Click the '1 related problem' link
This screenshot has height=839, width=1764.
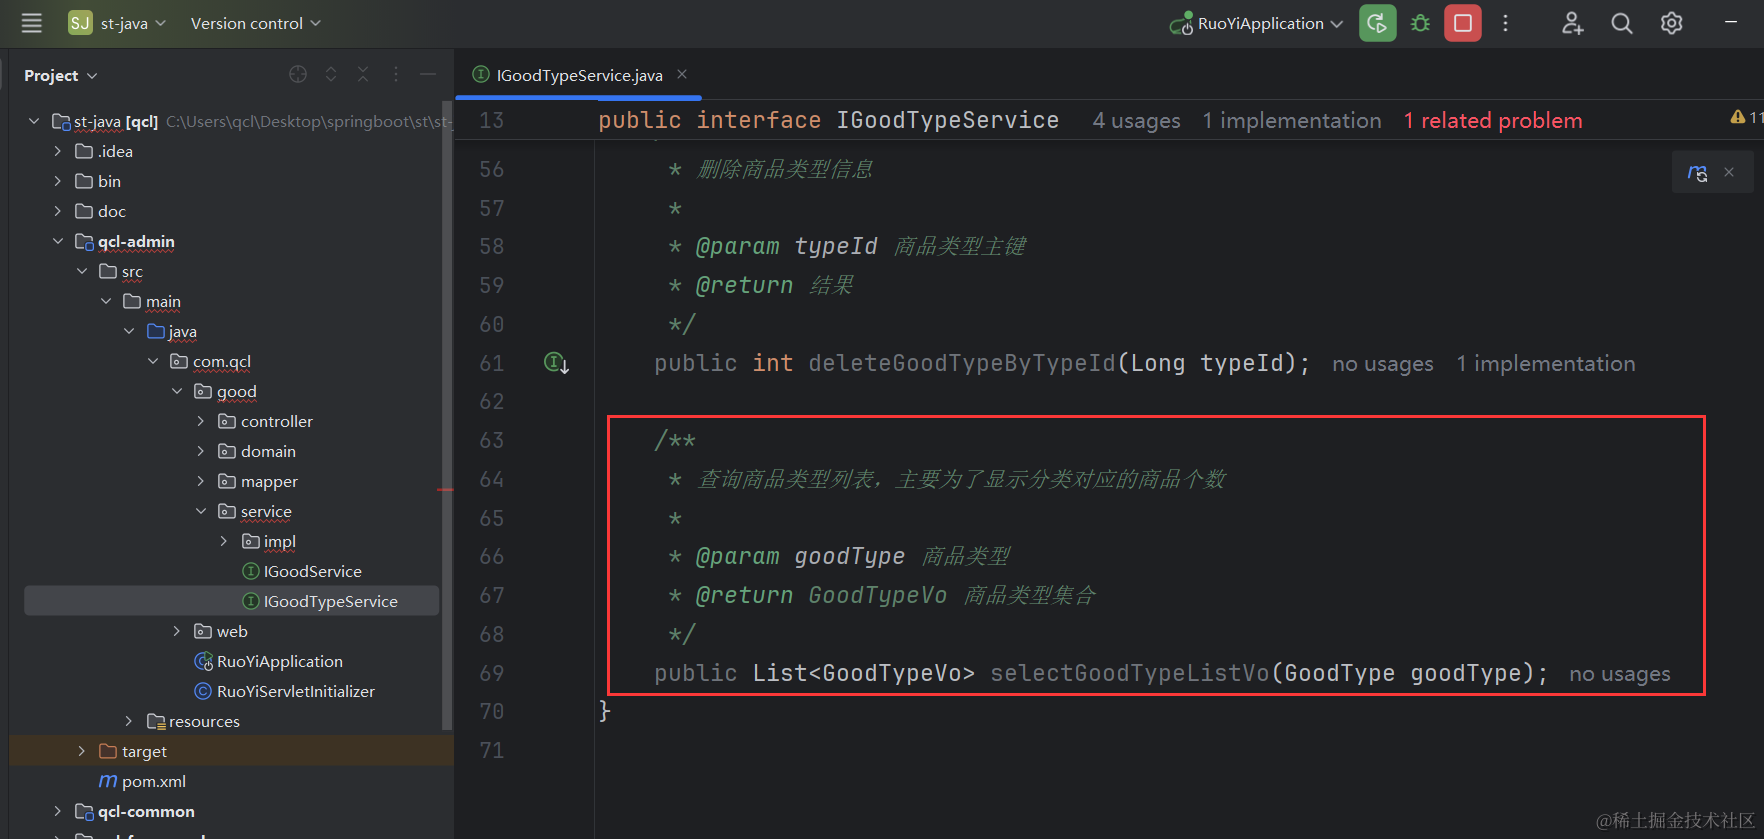click(x=1492, y=121)
